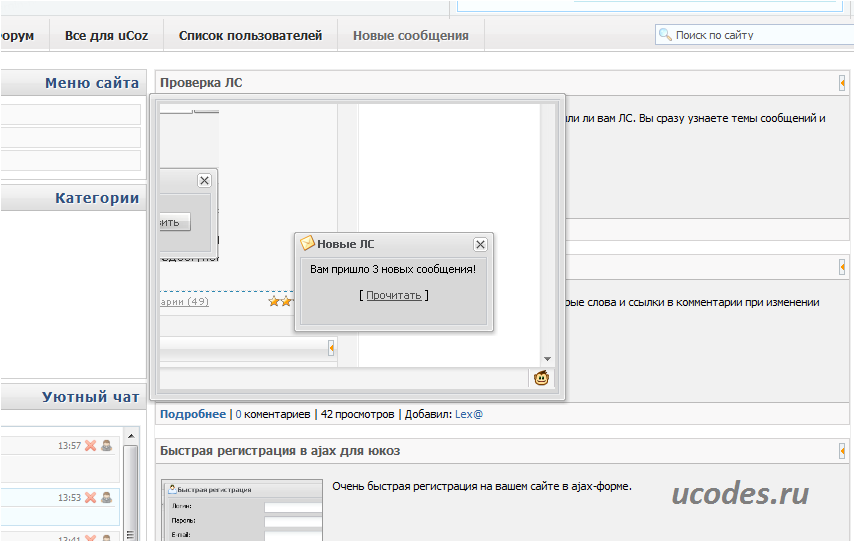The width and height of the screenshot is (854, 542).
Task: Click the 13:53 timestamp in chat
Action: point(69,498)
